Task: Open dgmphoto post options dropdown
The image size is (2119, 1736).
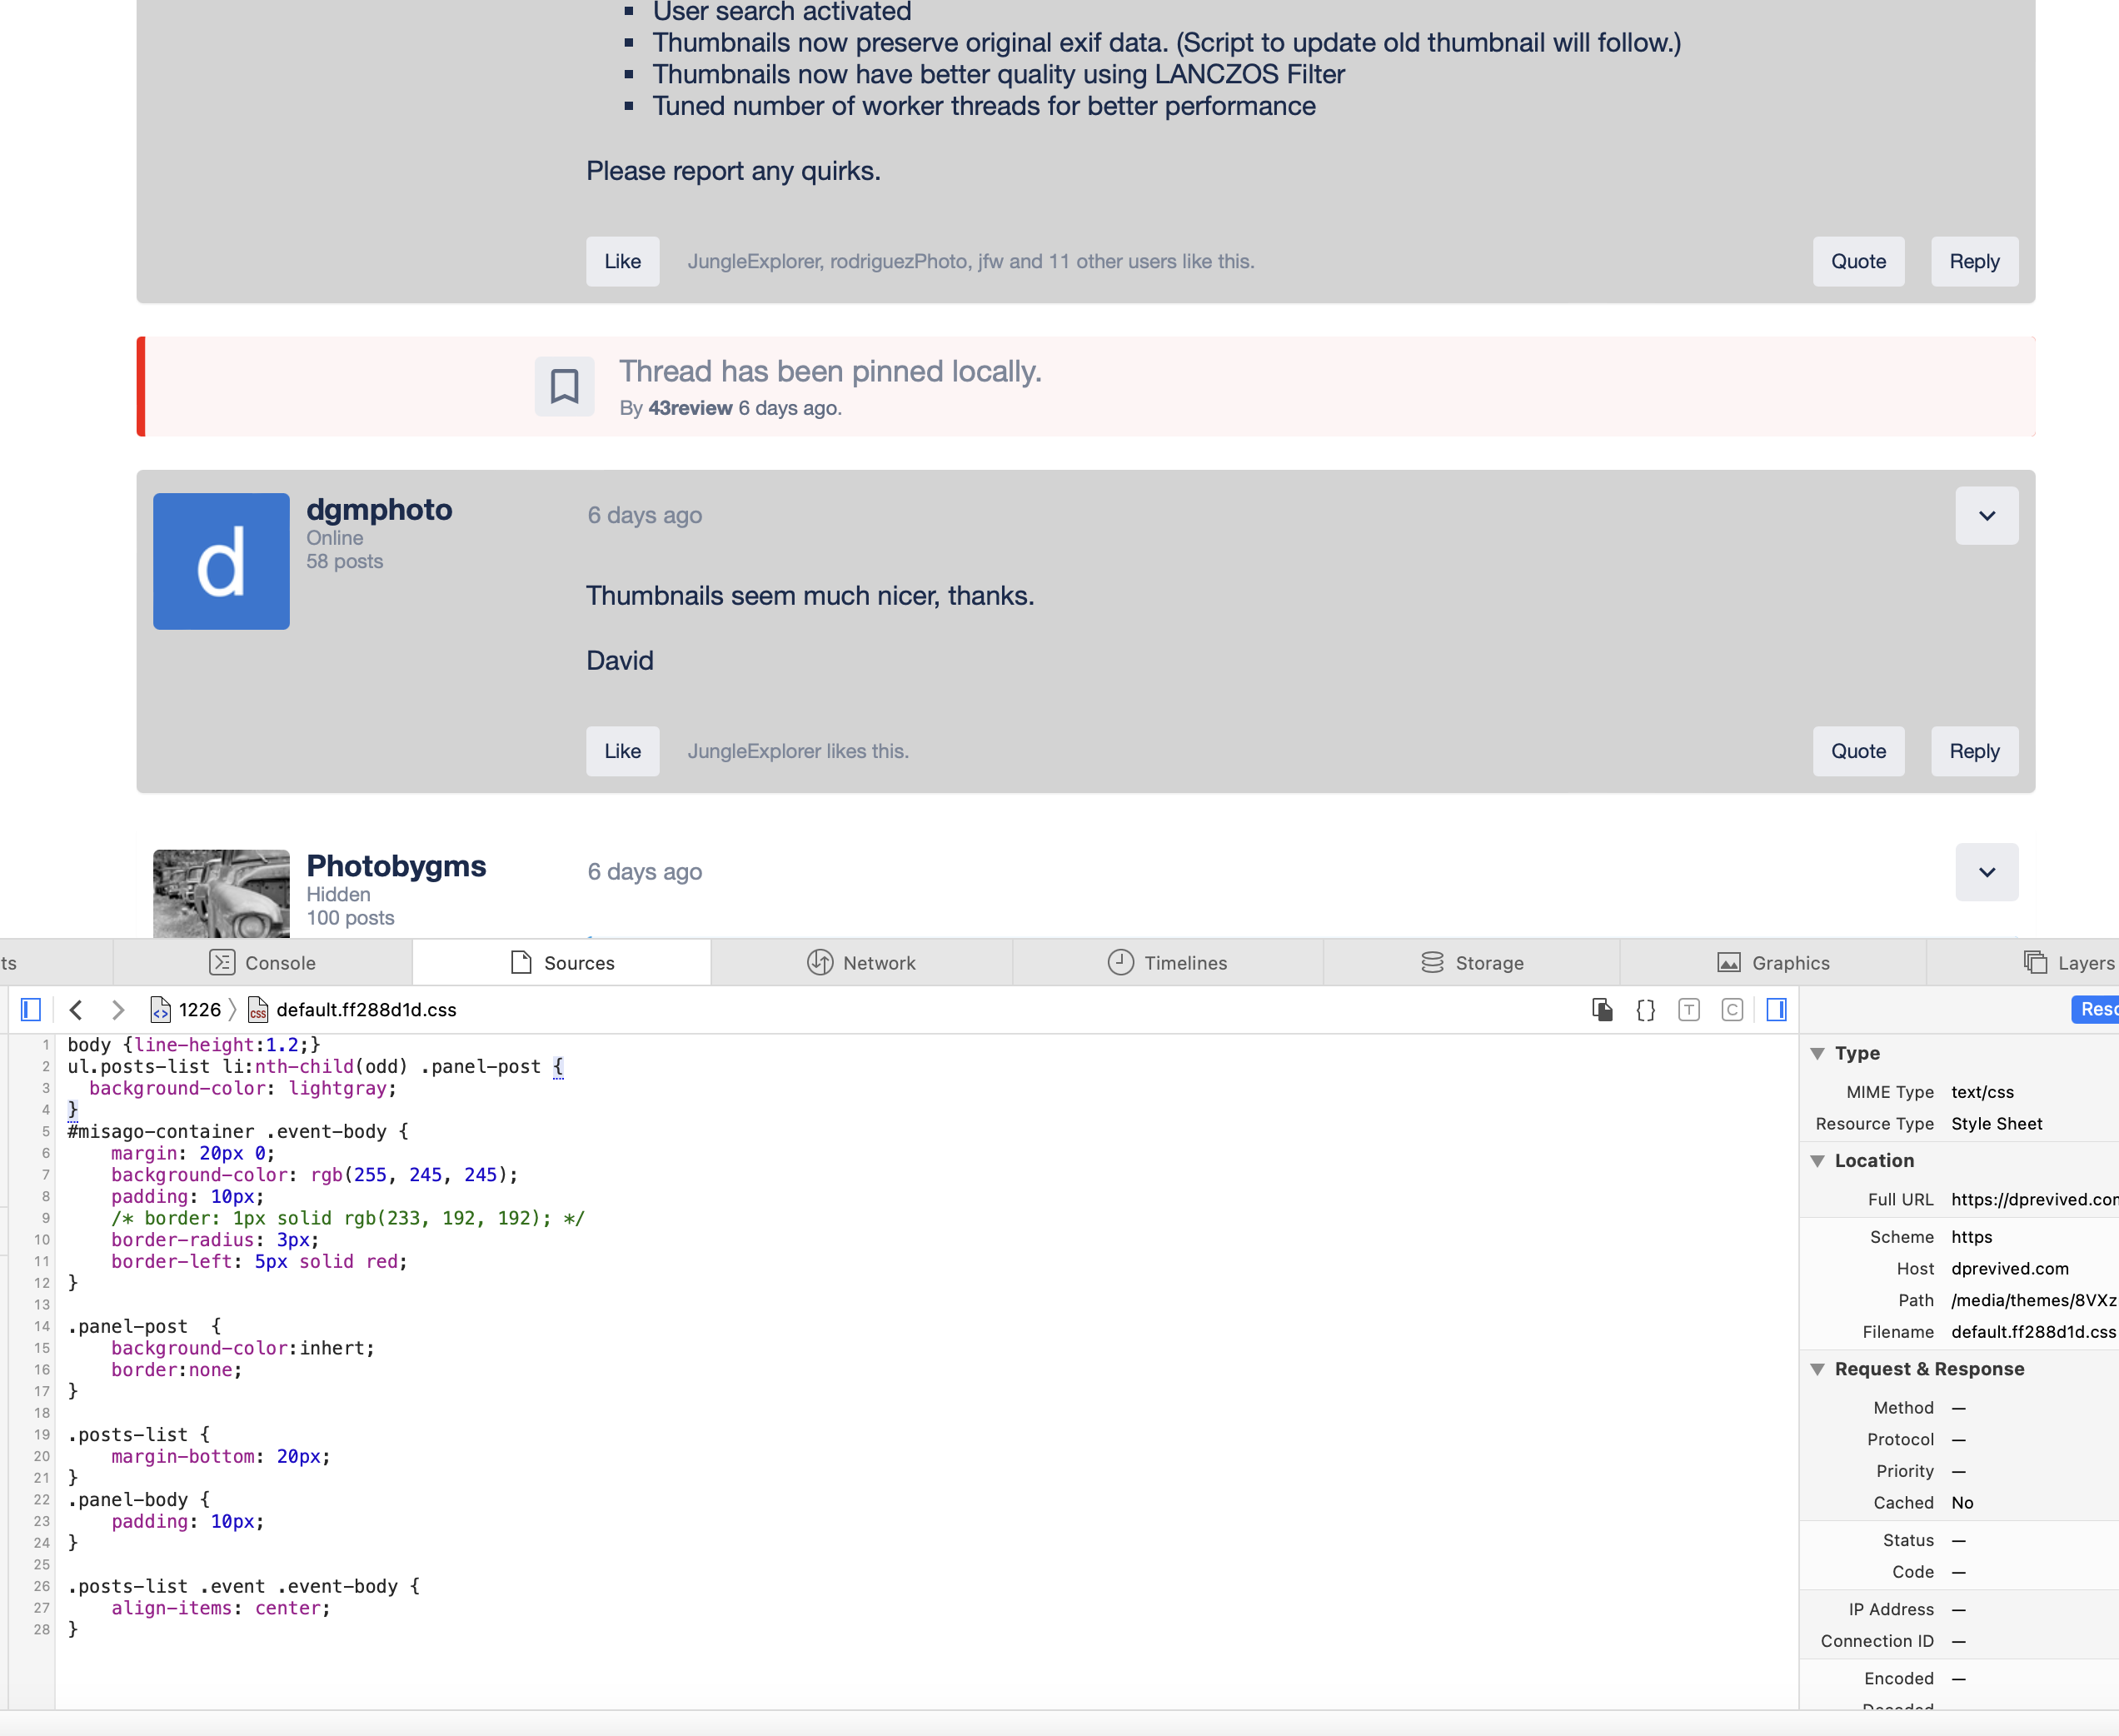Action: pos(1986,516)
